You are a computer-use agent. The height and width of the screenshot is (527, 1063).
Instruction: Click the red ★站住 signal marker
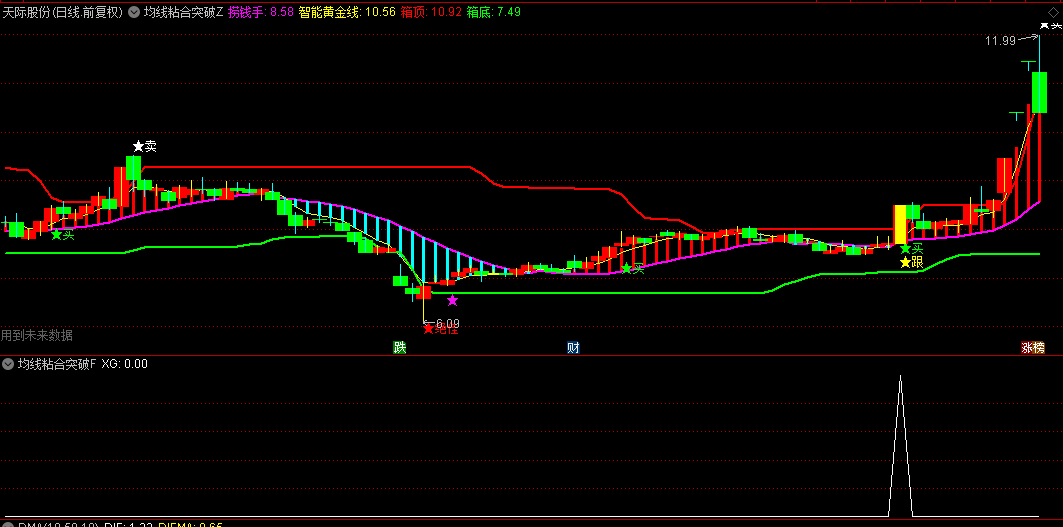click(441, 330)
